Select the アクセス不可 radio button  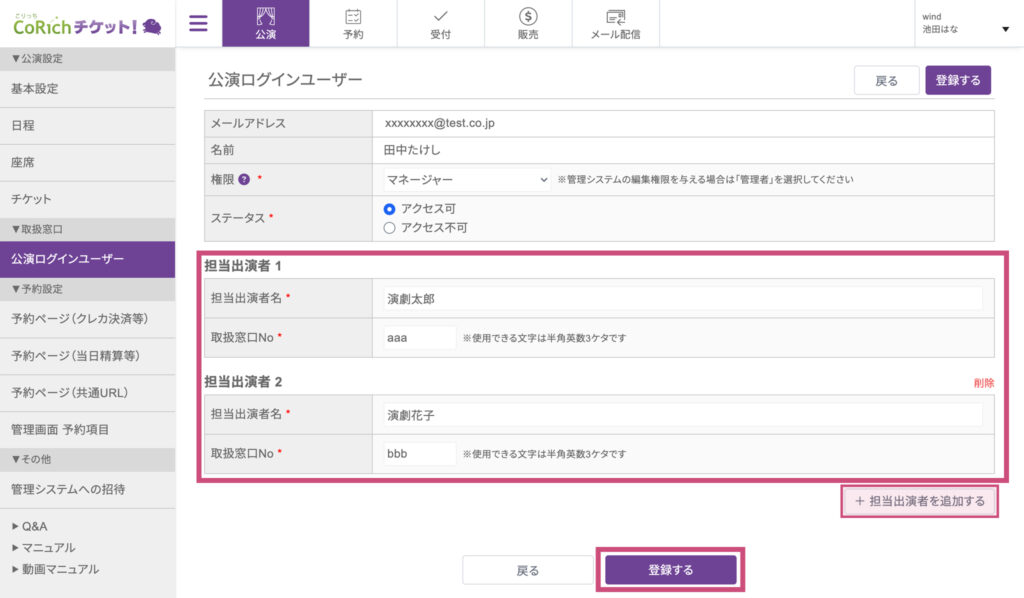pyautogui.click(x=390, y=228)
